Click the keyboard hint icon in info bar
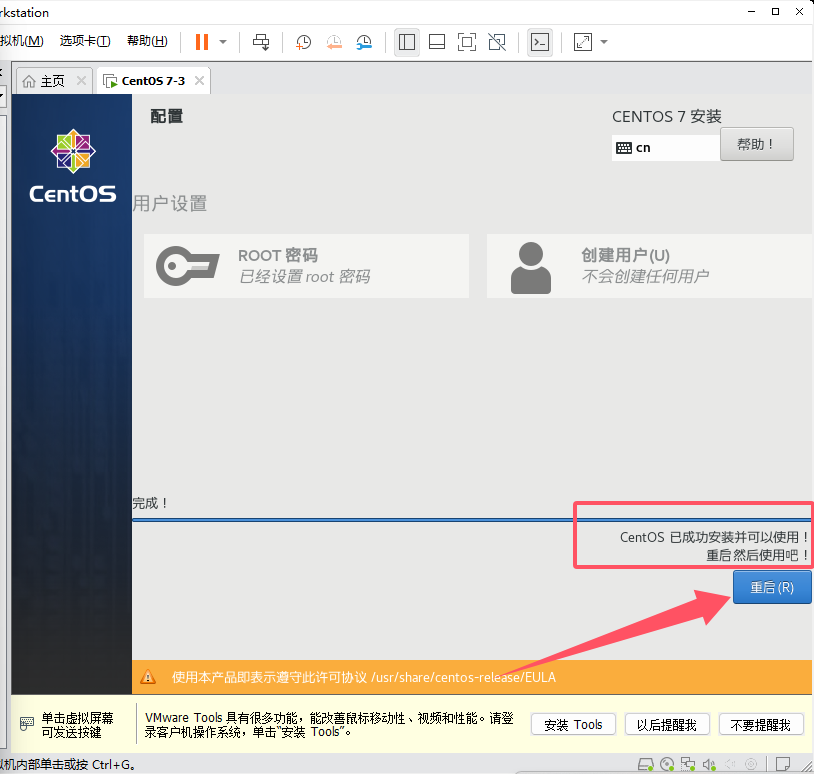 click(27, 724)
